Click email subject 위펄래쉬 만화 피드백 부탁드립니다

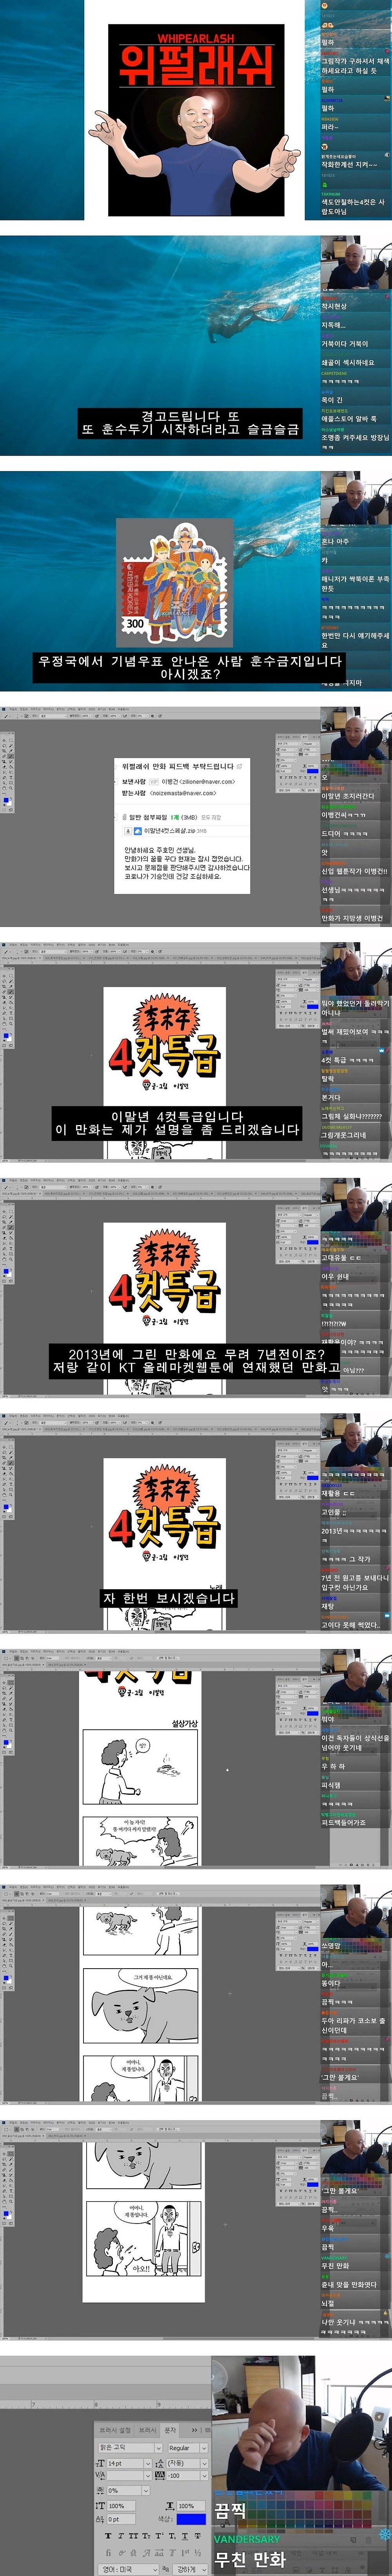[x=178, y=766]
